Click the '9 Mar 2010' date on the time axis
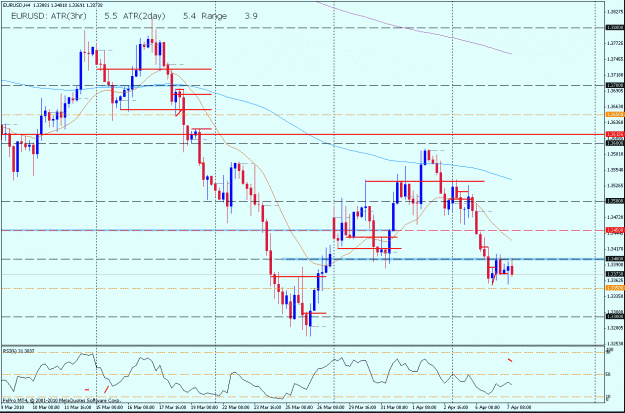This screenshot has height=413, width=625. pyautogui.click(x=12, y=407)
